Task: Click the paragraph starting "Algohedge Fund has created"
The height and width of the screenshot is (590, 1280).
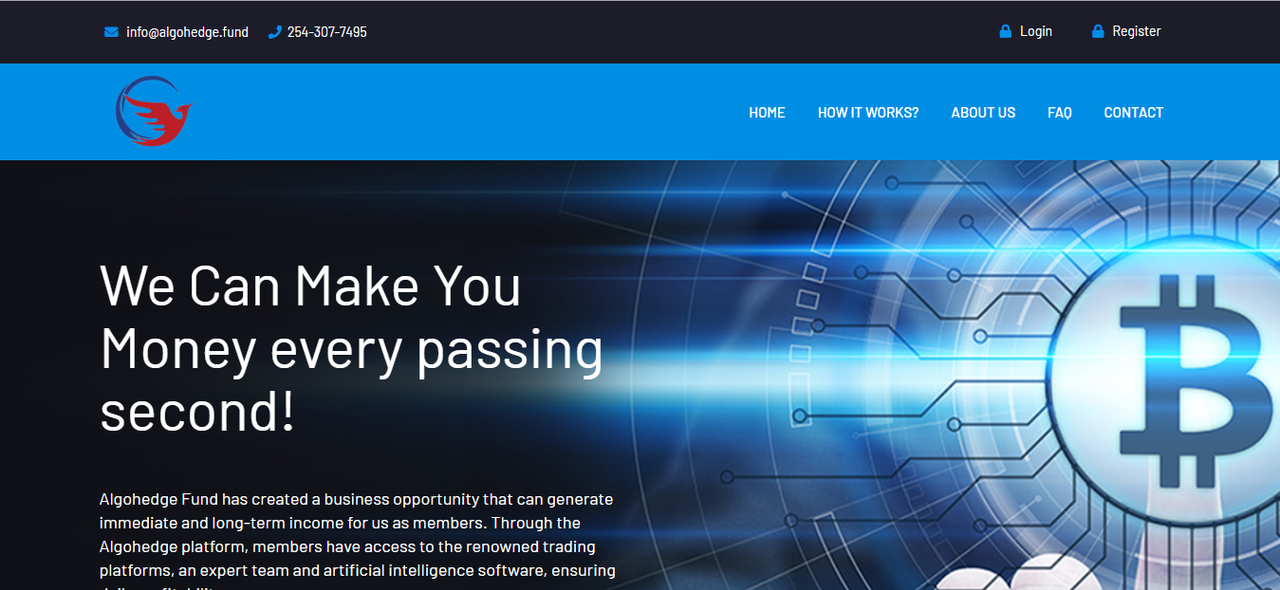Action: [357, 540]
